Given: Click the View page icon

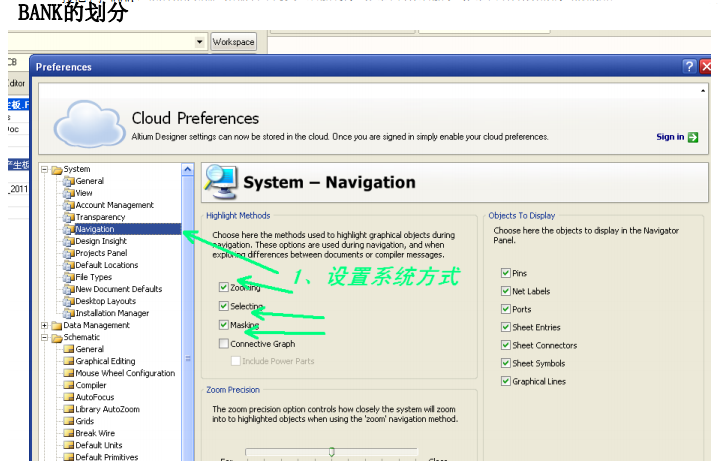Looking at the screenshot, I should (69, 193).
